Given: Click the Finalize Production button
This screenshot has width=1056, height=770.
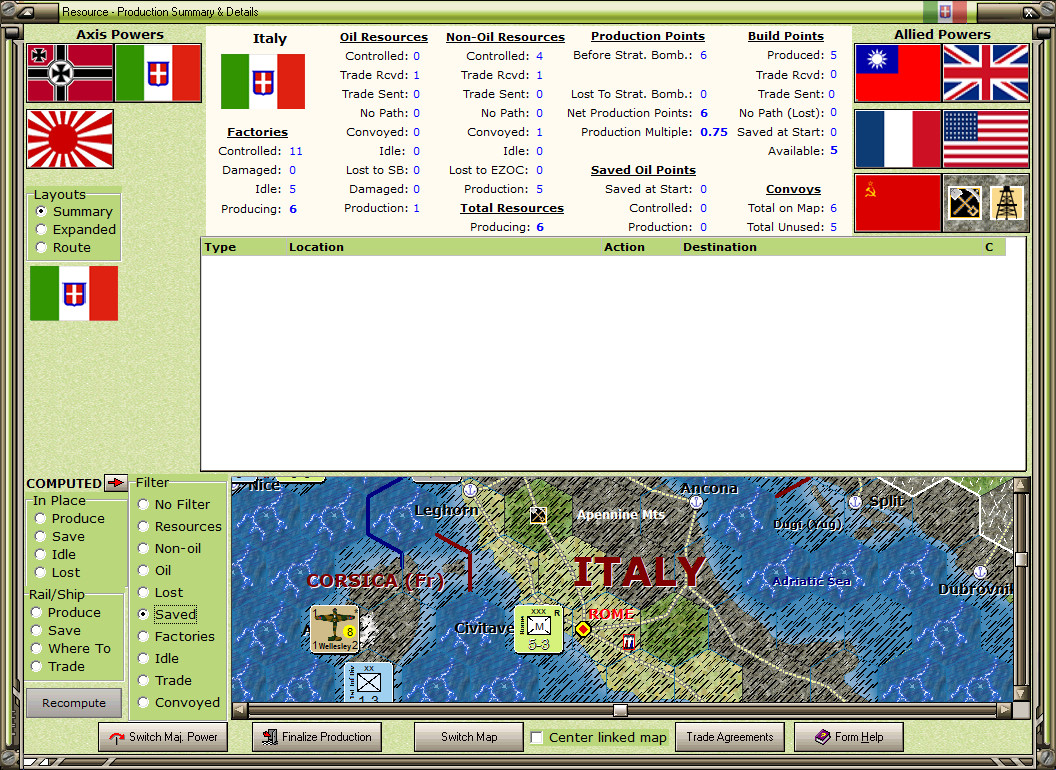Looking at the screenshot, I should (316, 737).
